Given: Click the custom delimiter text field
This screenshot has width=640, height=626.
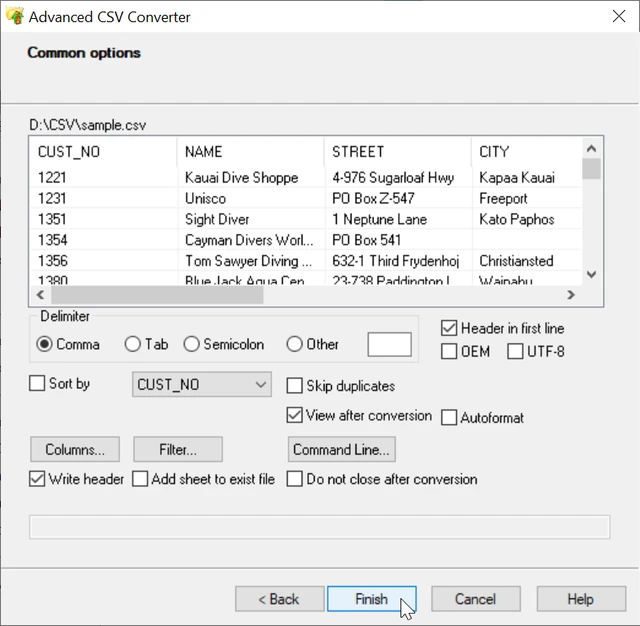Looking at the screenshot, I should (x=389, y=344).
